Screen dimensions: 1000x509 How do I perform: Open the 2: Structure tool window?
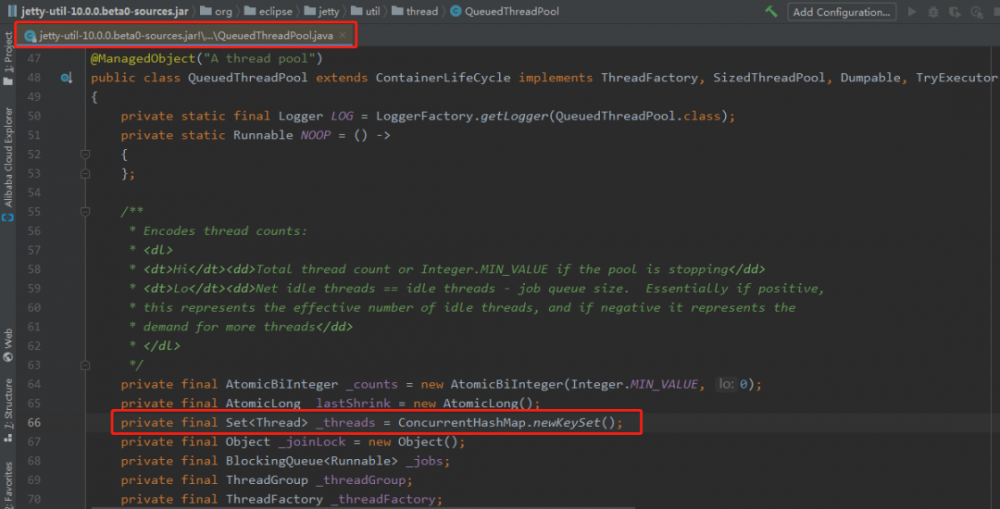click(x=8, y=409)
